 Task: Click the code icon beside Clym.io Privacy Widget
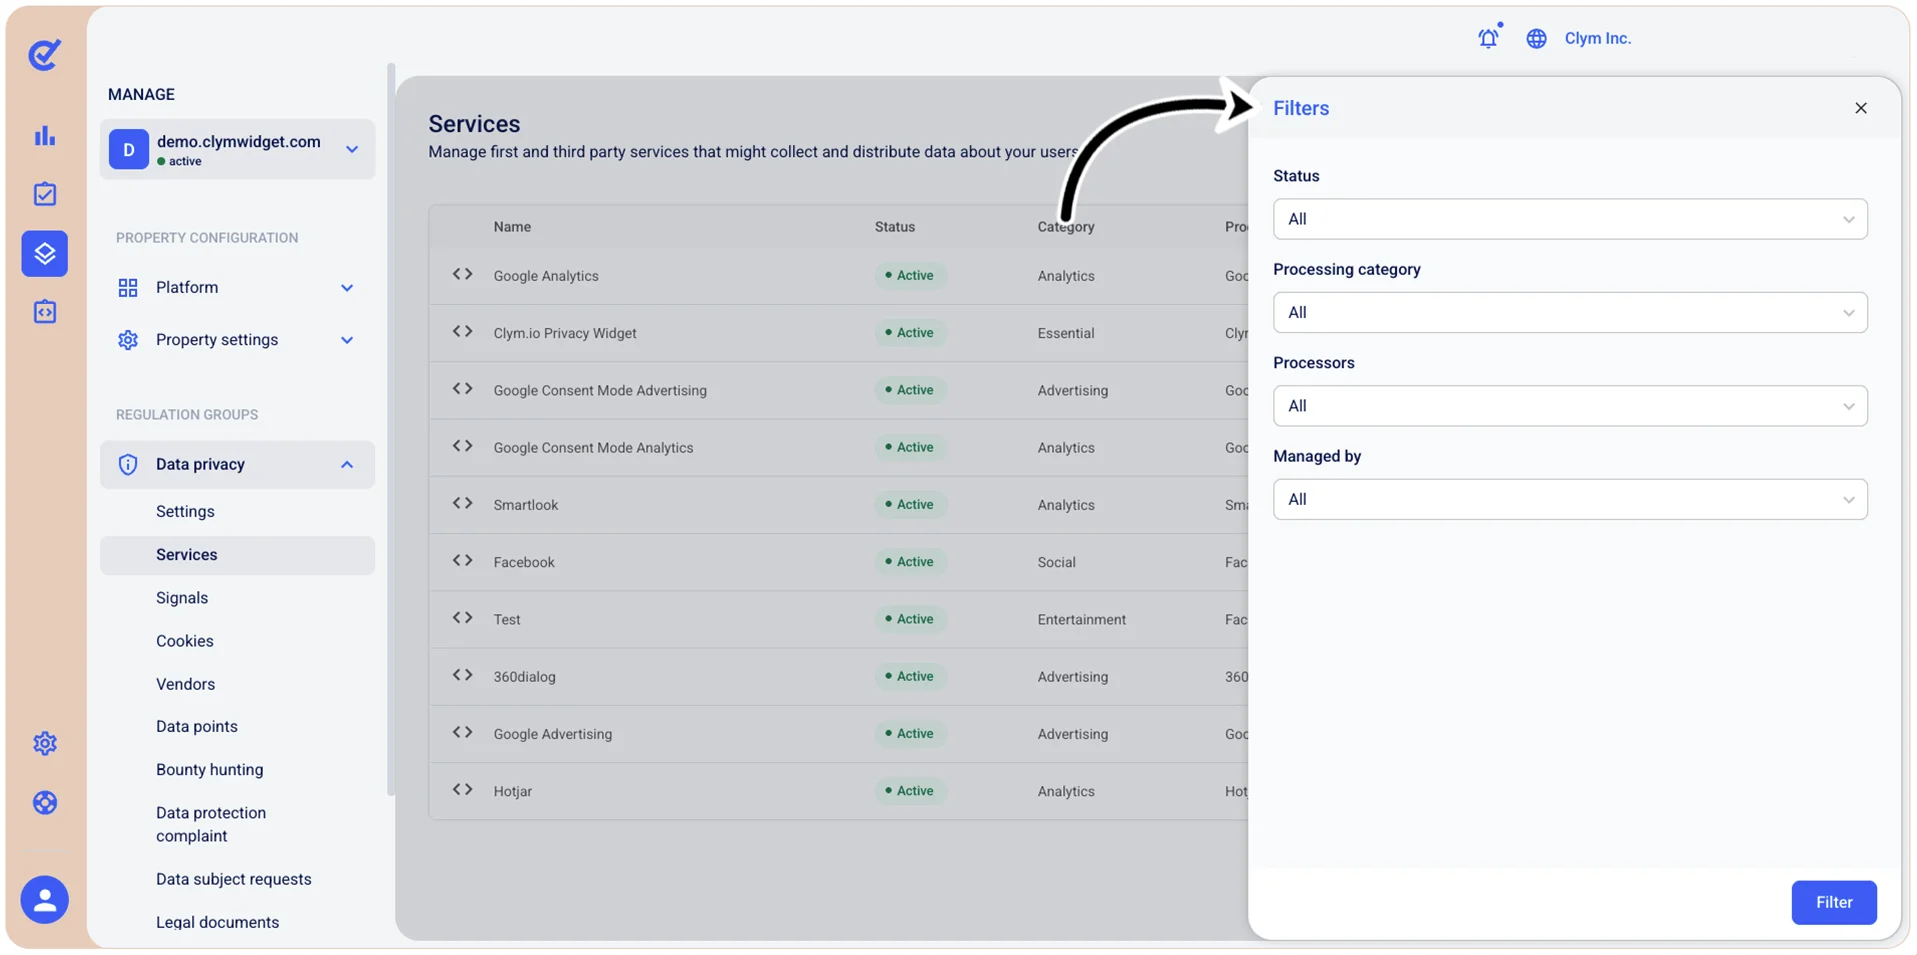pyautogui.click(x=462, y=332)
